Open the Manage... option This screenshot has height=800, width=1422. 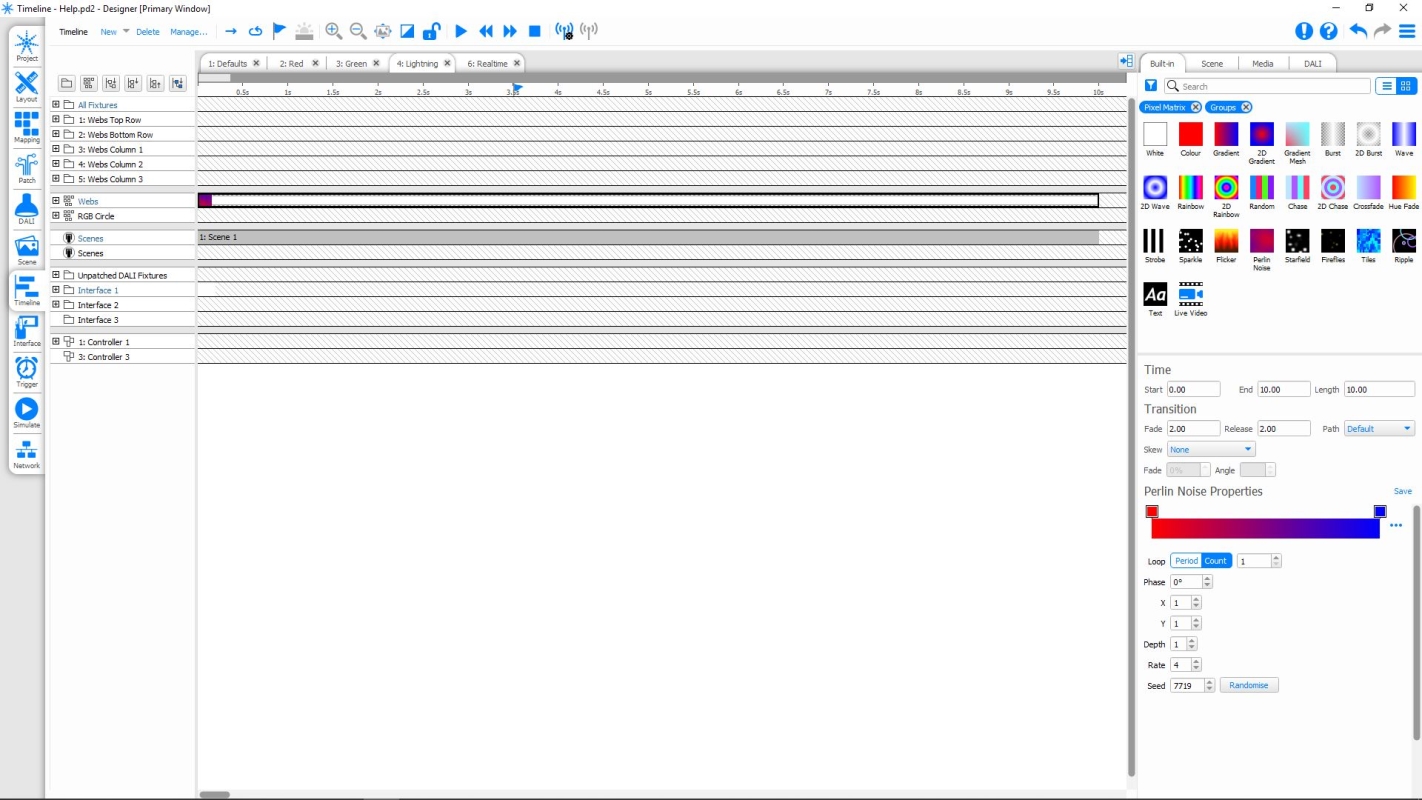click(189, 32)
